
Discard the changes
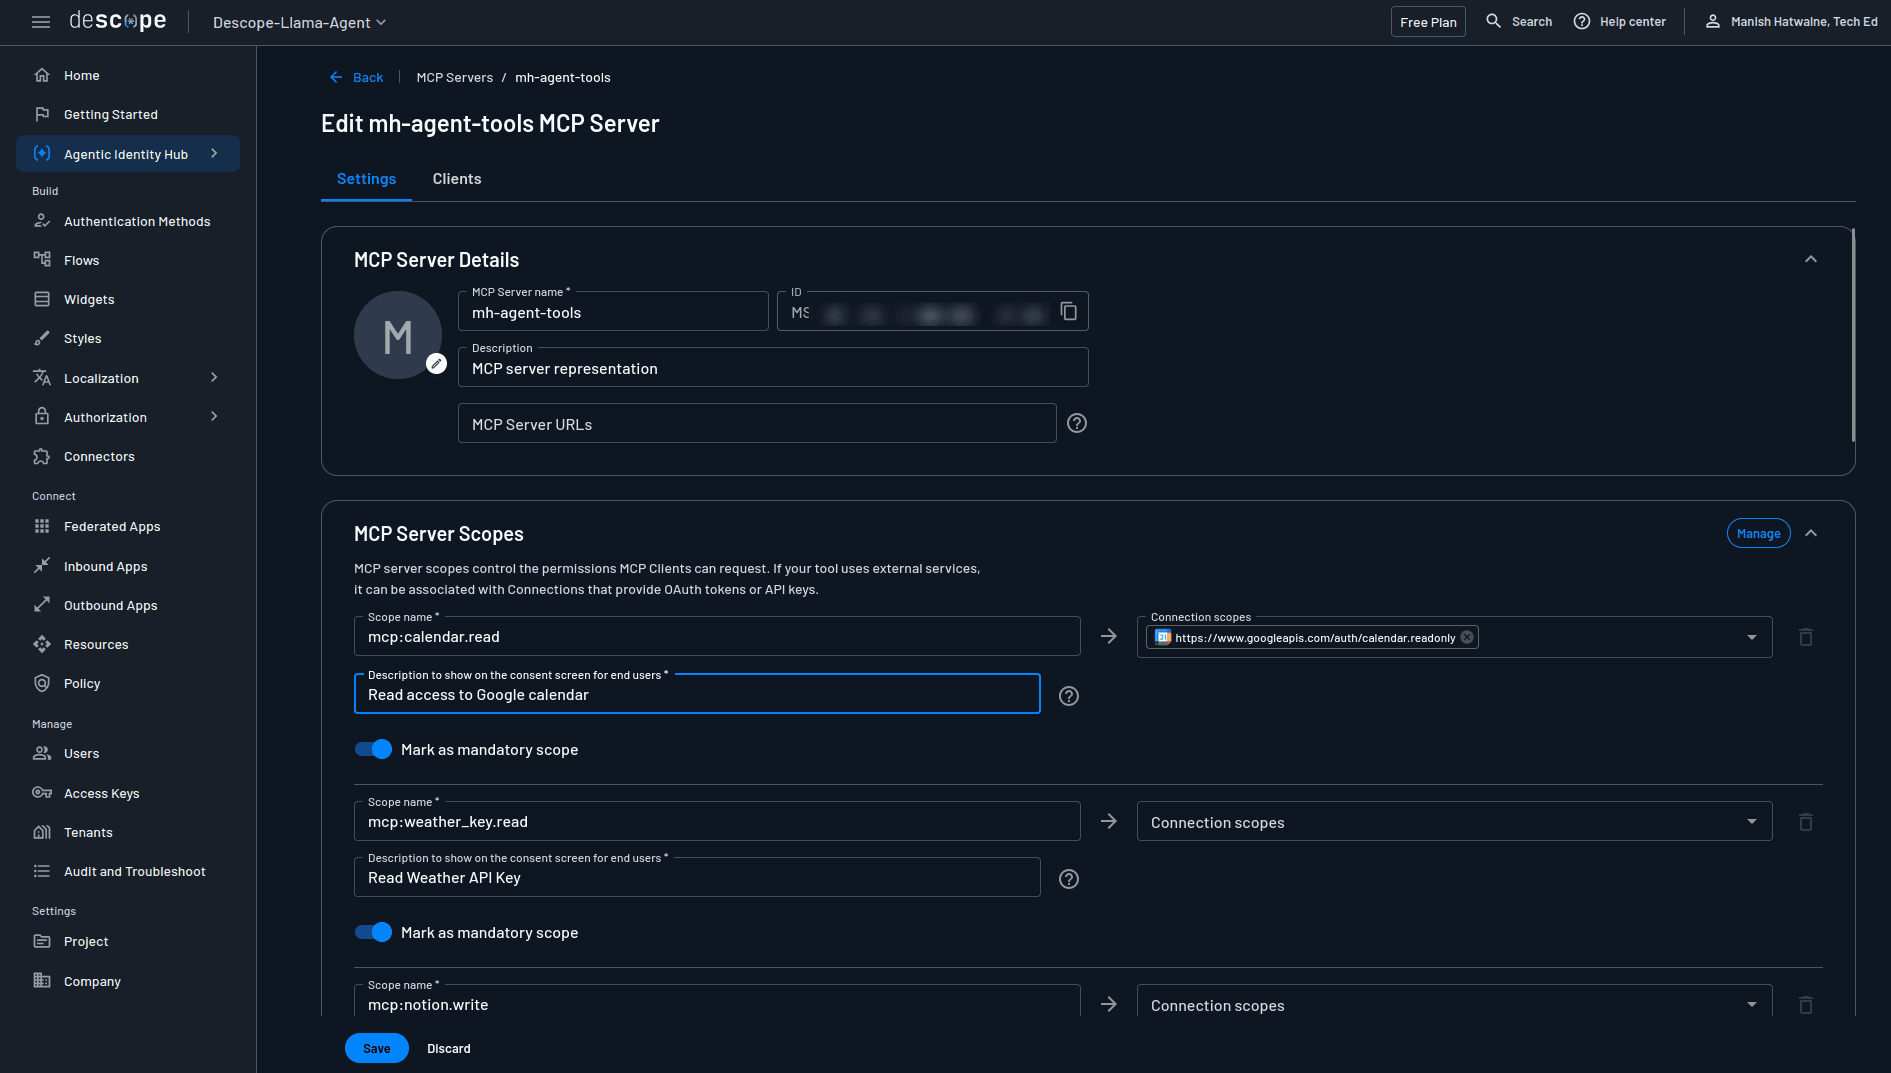coord(448,1048)
